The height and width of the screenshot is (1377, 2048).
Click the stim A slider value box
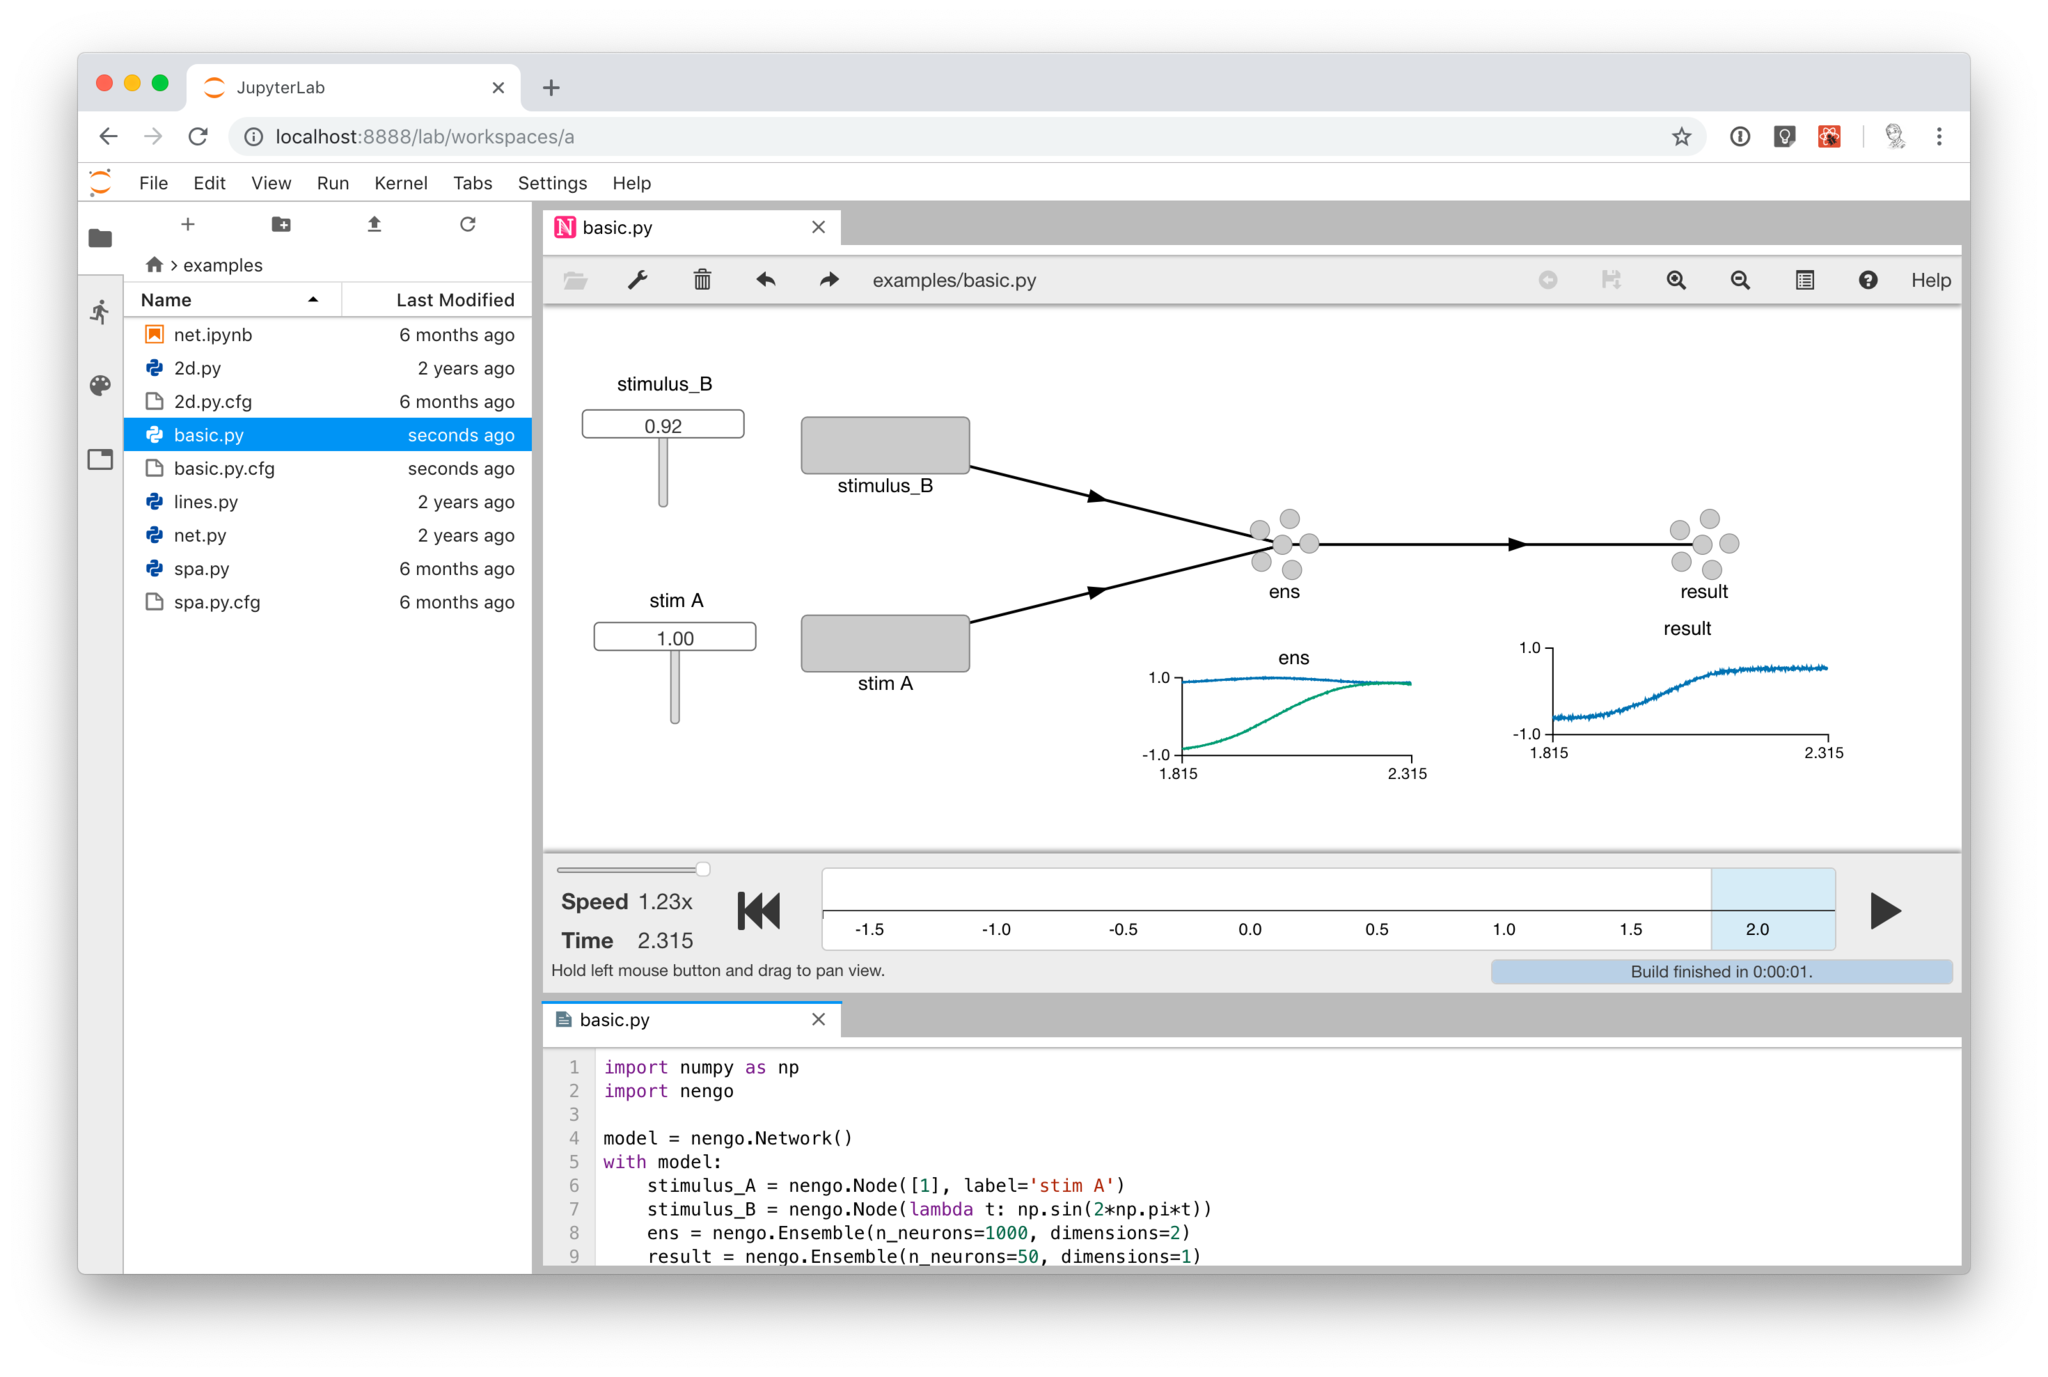click(675, 638)
